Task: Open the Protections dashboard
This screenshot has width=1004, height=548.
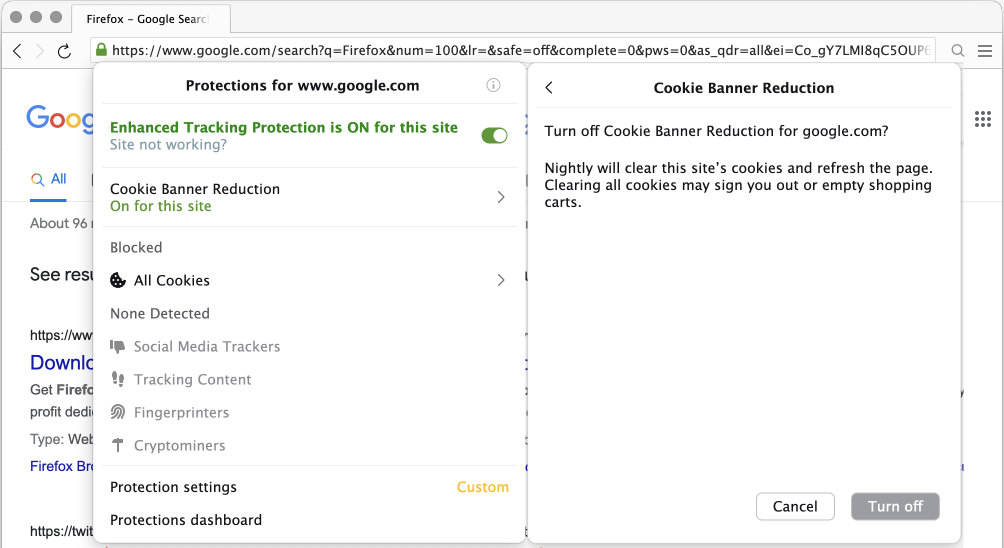Action: click(x=186, y=520)
